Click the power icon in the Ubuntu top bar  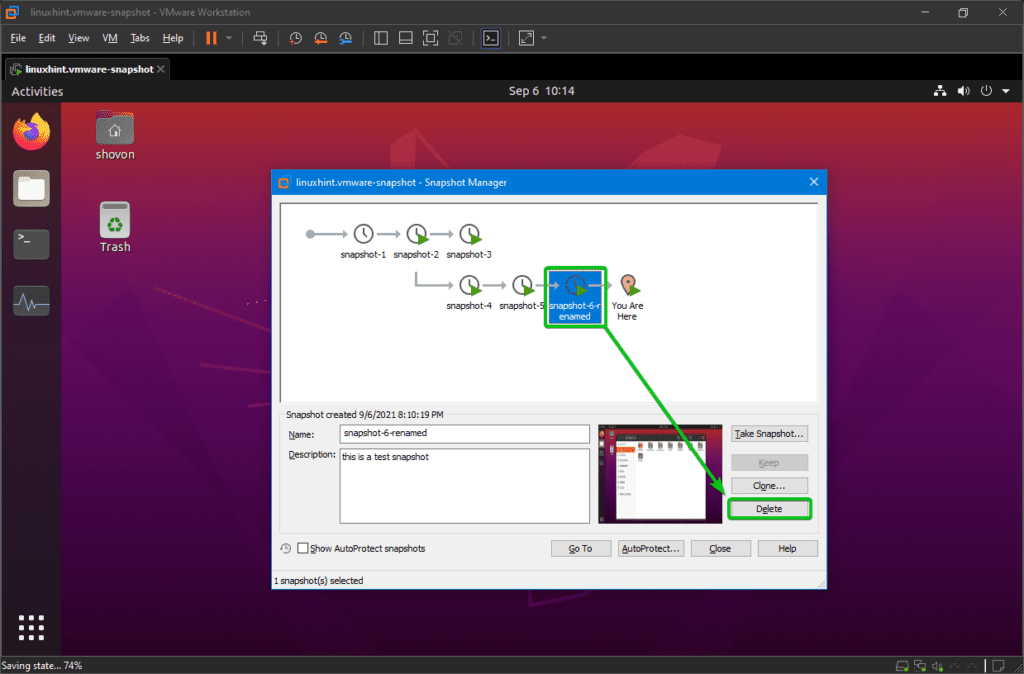986,91
